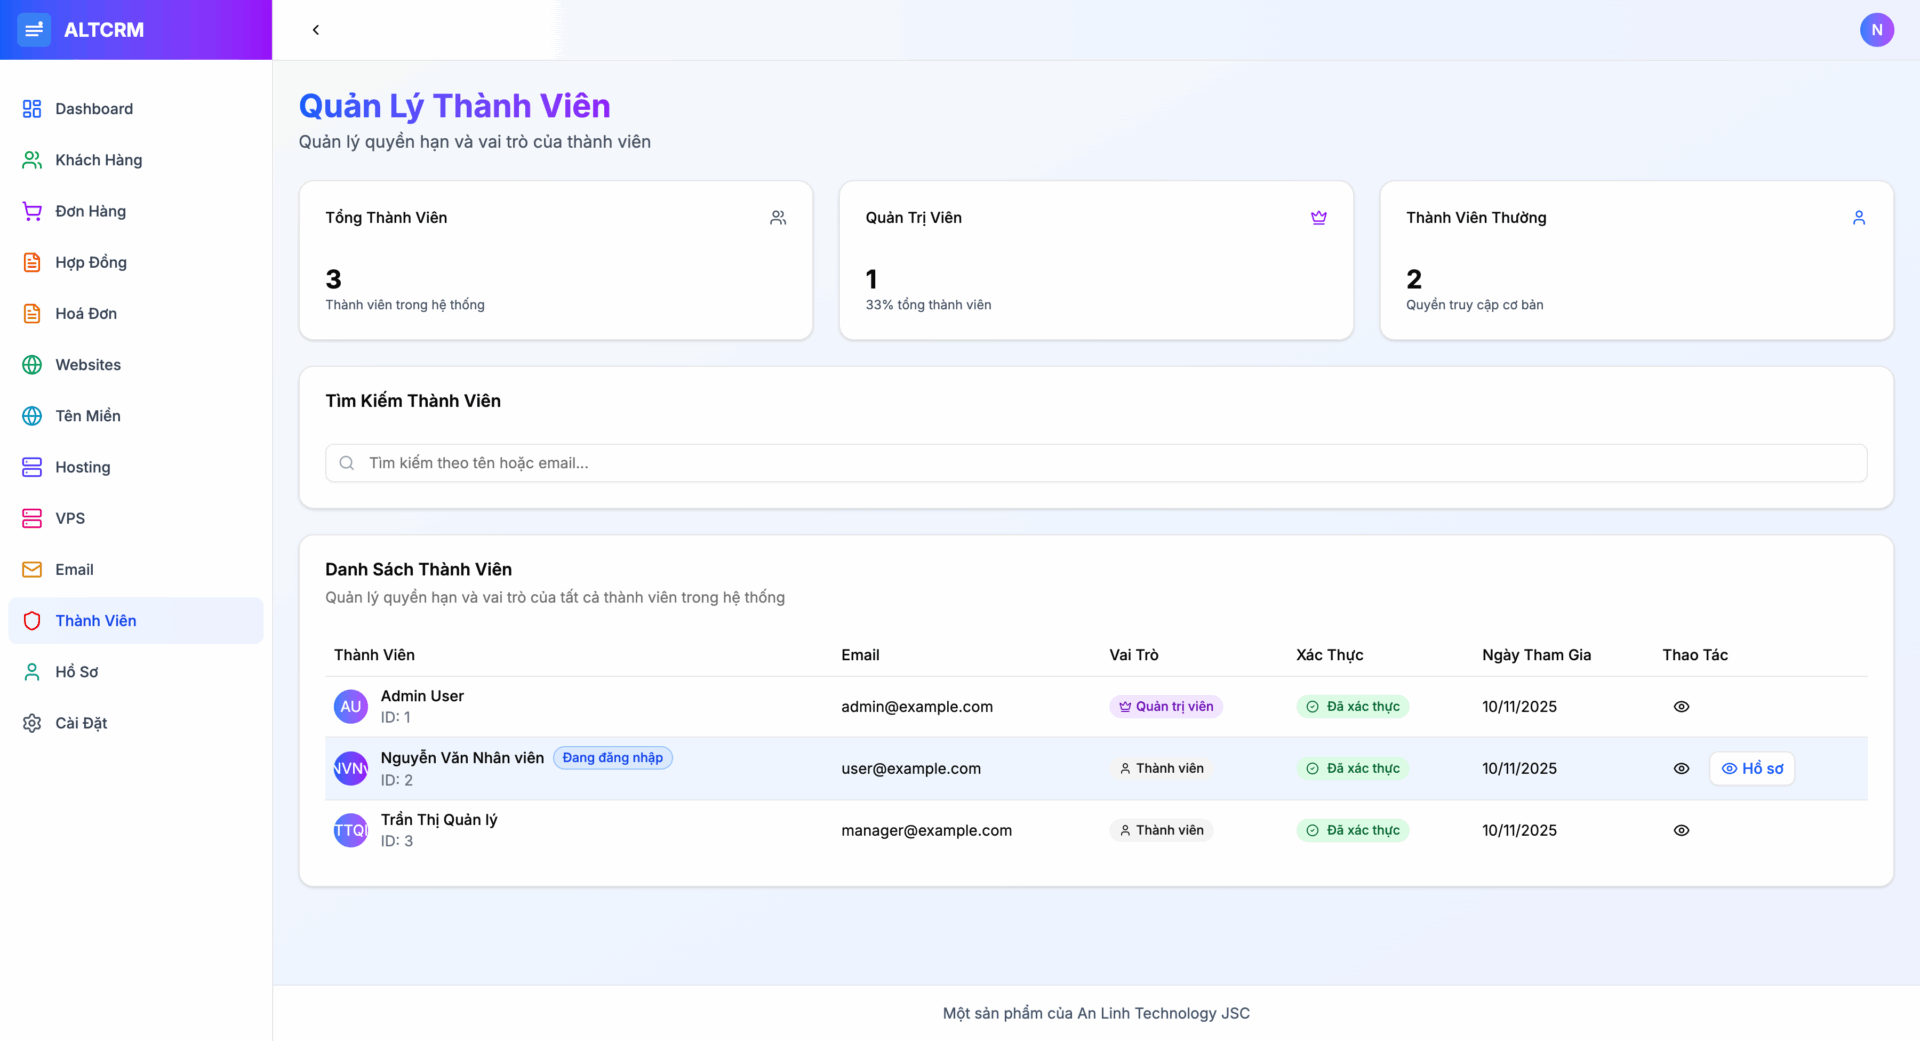Screen dimensions: 1920x1041
Task: Click the Websites globe icon
Action: (x=31, y=364)
